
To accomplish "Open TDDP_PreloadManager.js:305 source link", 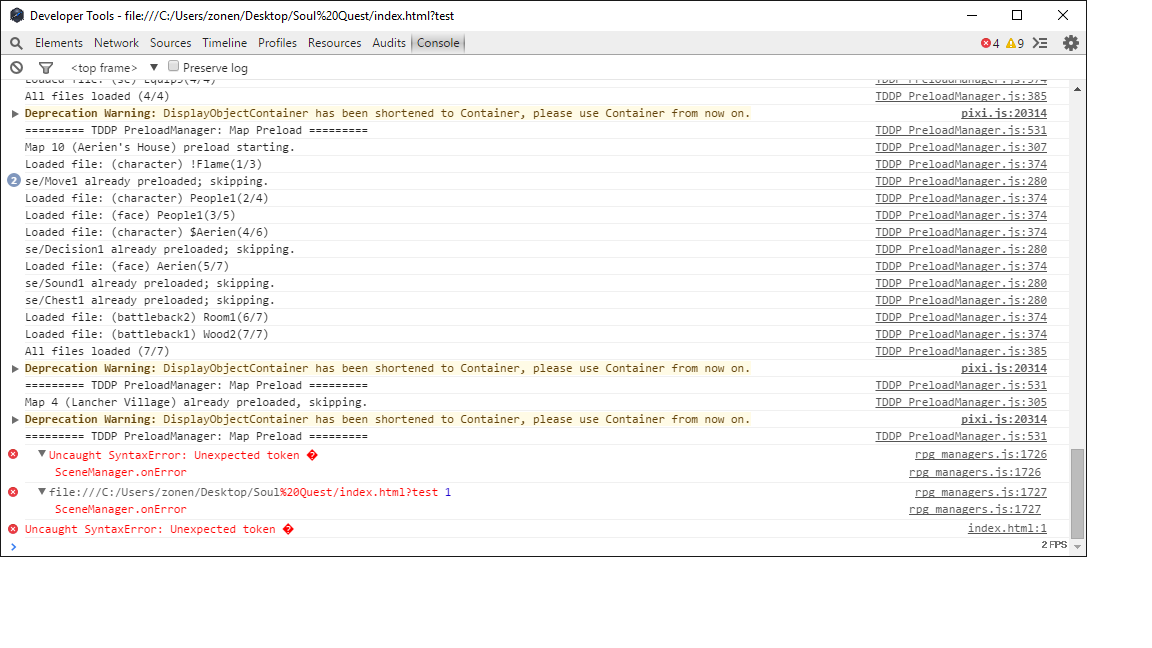I will point(961,402).
